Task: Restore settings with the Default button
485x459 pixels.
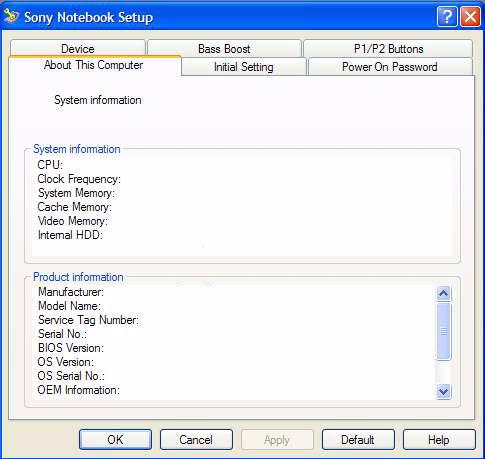Action: [x=358, y=440]
